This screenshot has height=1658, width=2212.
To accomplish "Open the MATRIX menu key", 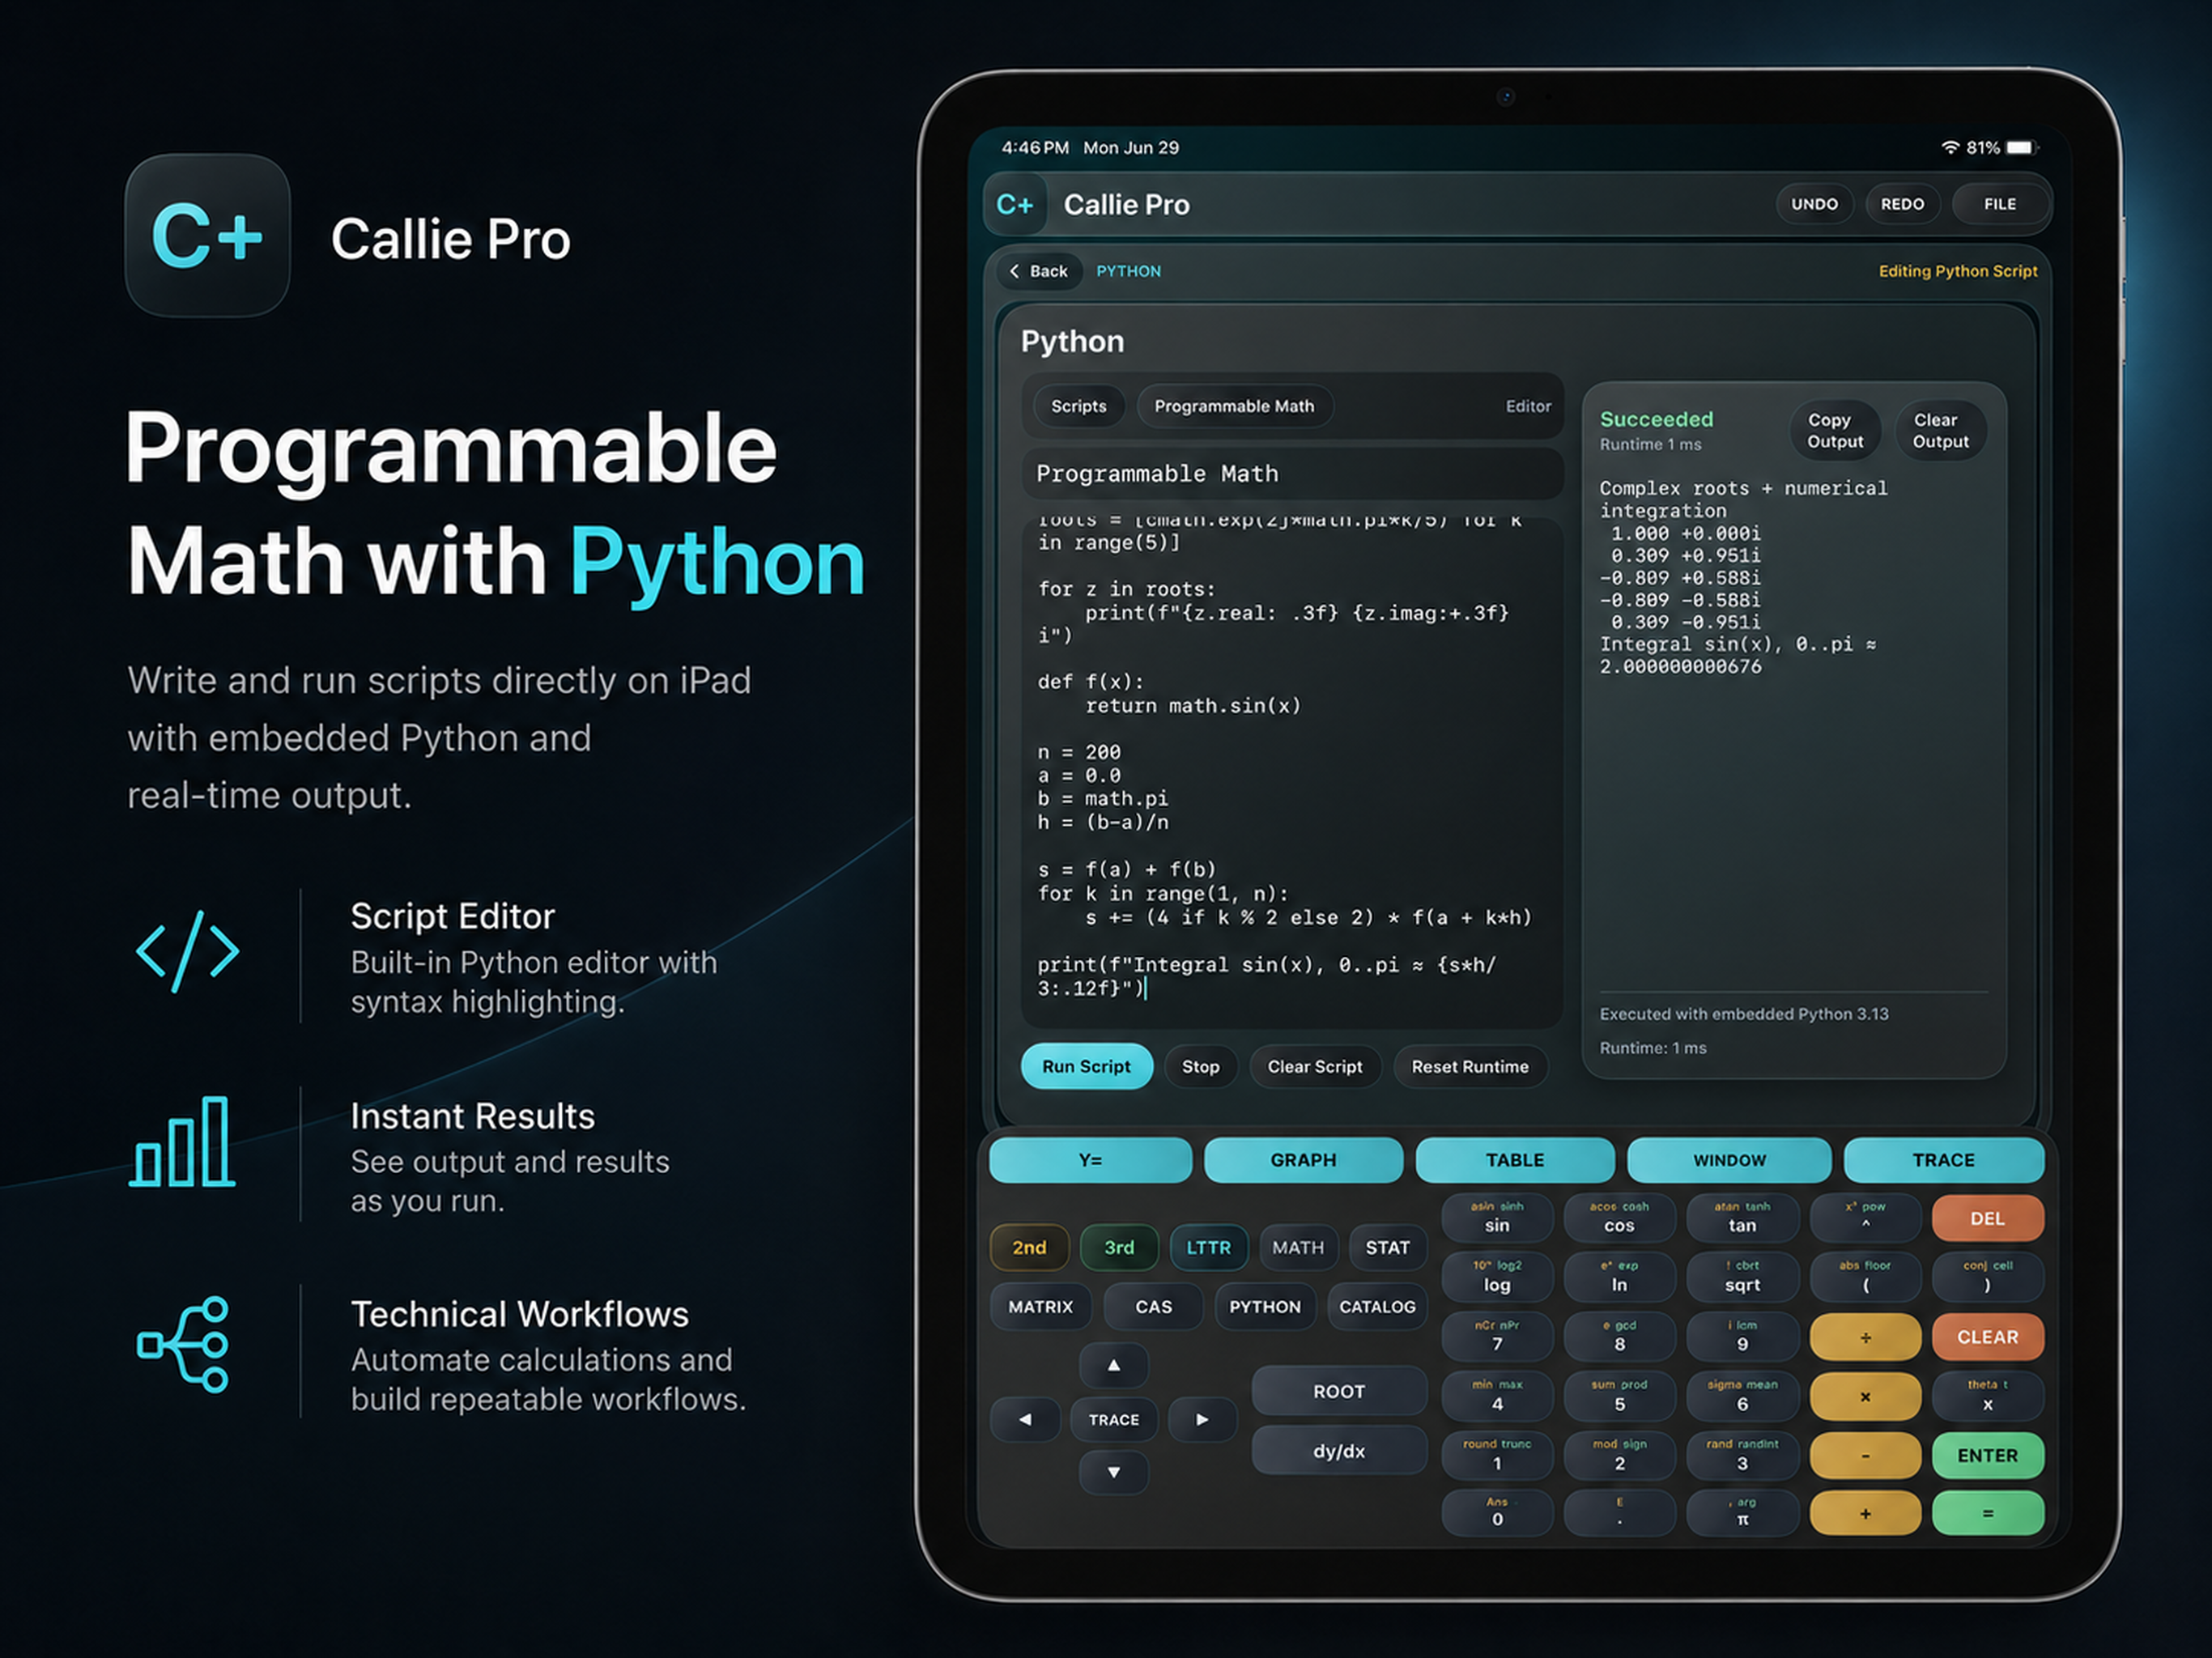I will [x=1040, y=1306].
